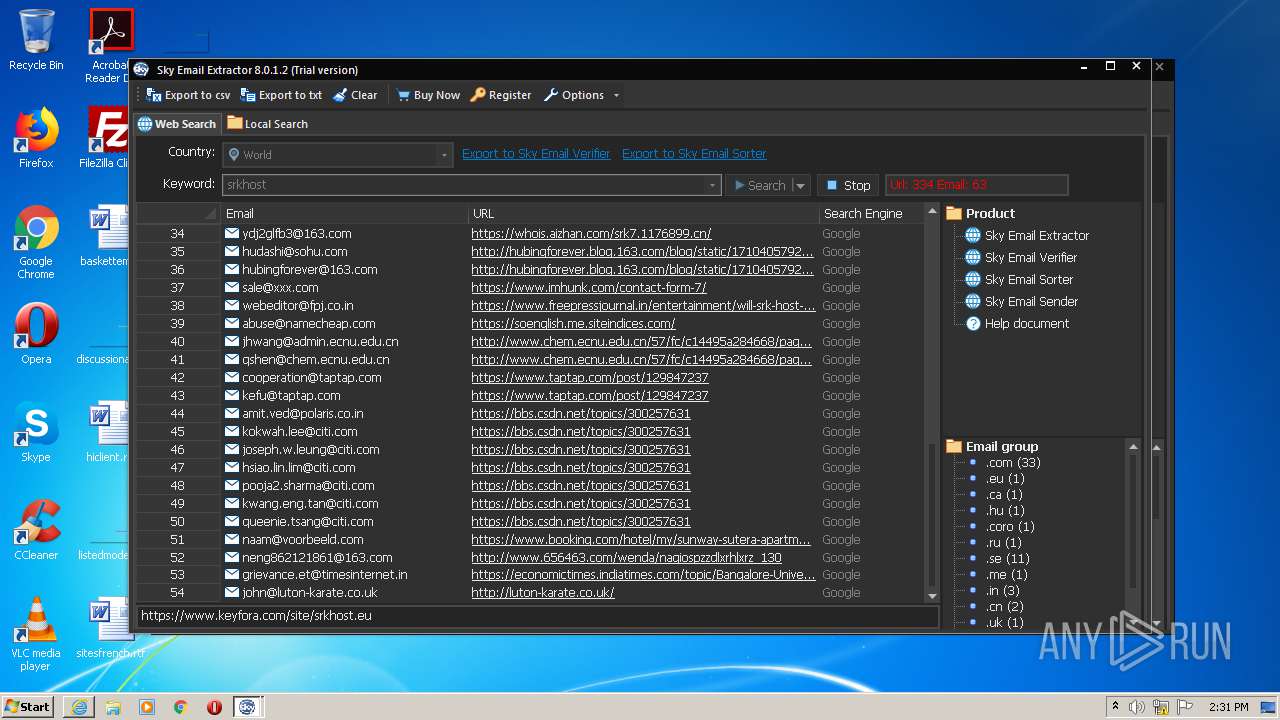Screen dimensions: 1280x720
Task: Select email abuse@namecheap.com
Action: point(308,324)
